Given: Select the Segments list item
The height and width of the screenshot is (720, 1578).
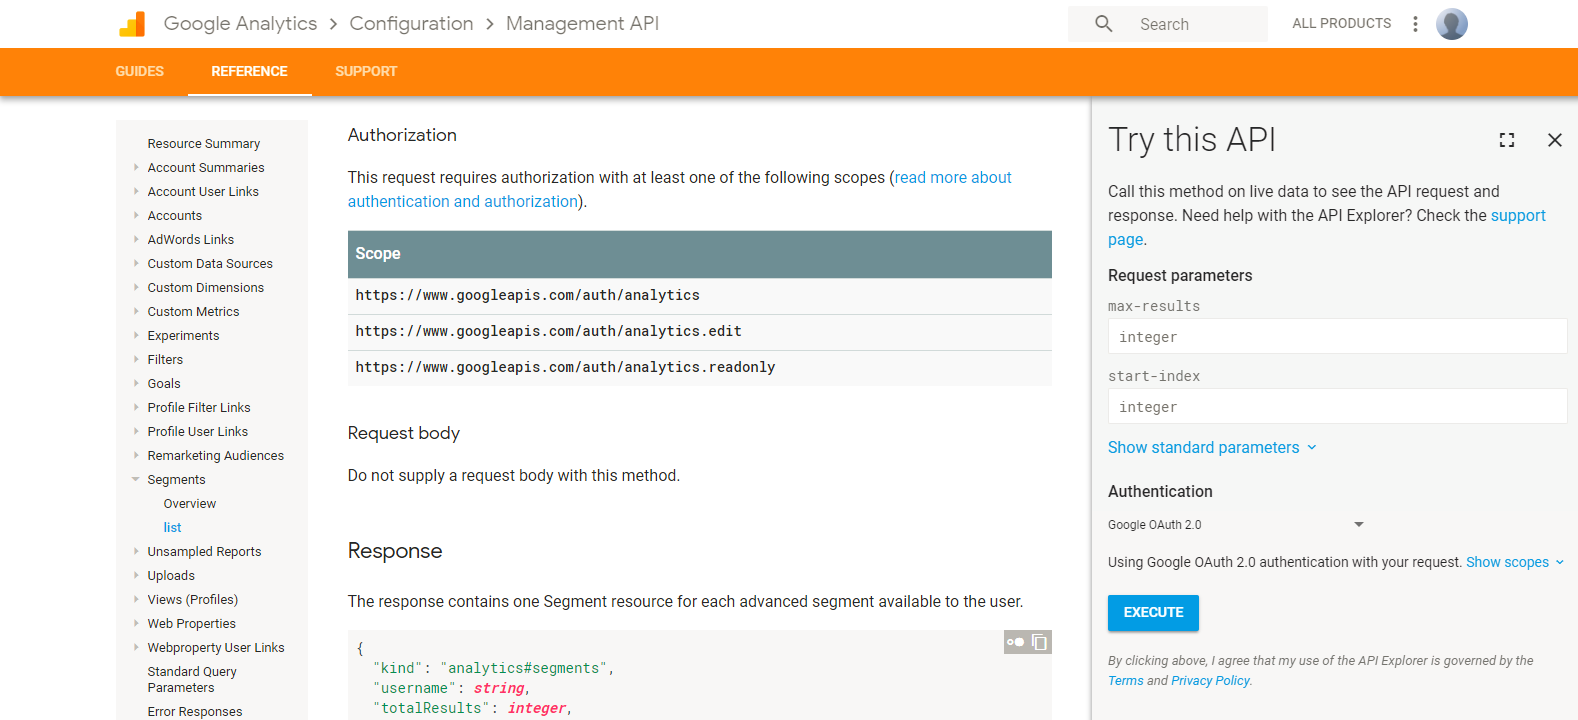Looking at the screenshot, I should point(172,528).
